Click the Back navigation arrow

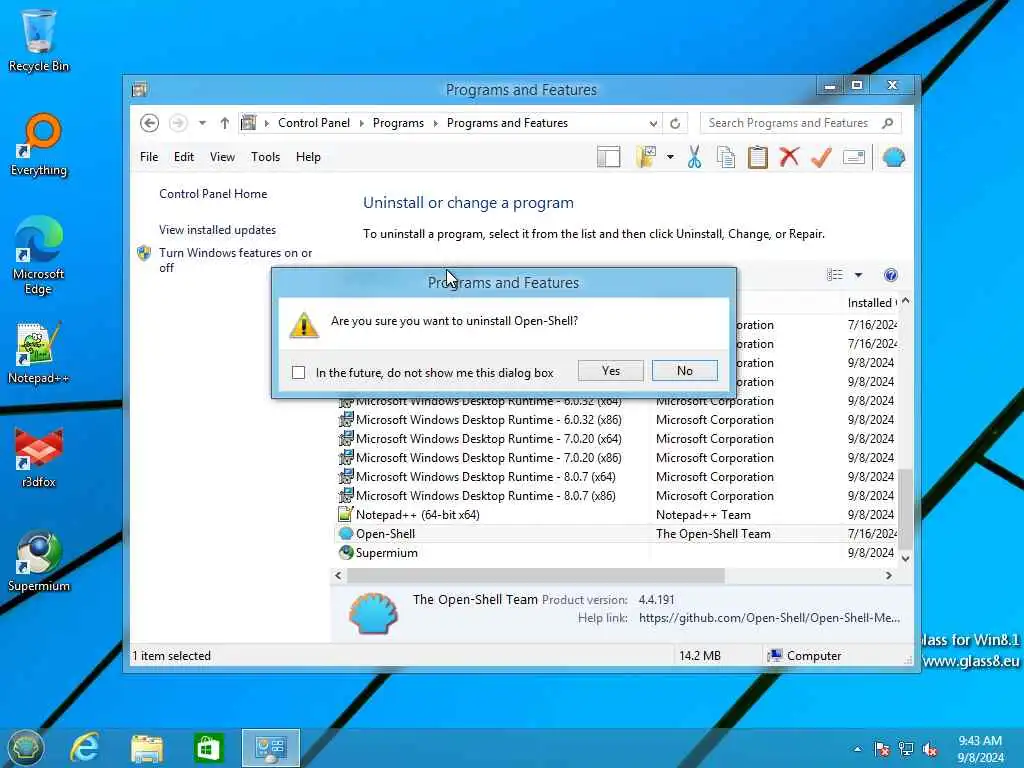(150, 123)
